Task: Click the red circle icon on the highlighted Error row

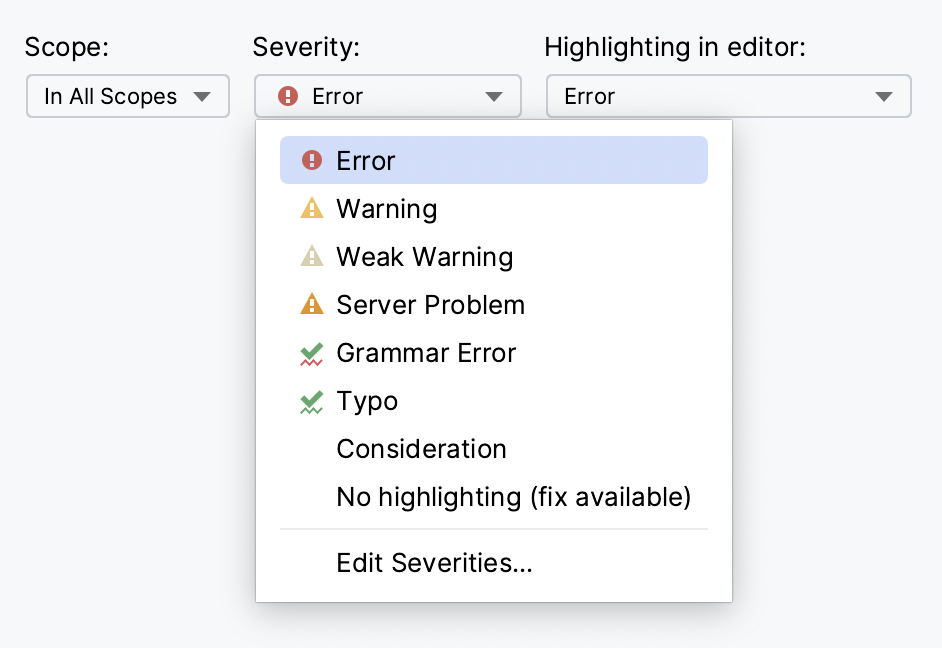Action: (311, 160)
